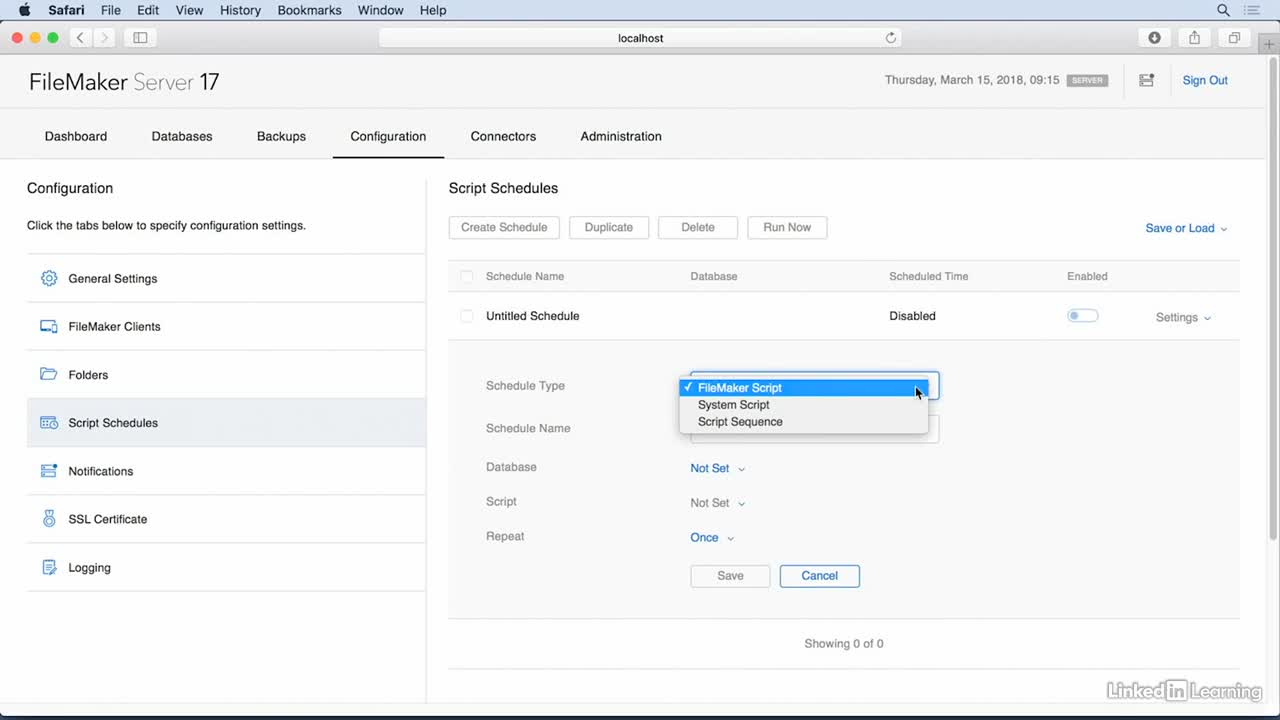This screenshot has width=1280, height=720.
Task: Show all tabs with the tab overview icon
Action: point(1234,38)
